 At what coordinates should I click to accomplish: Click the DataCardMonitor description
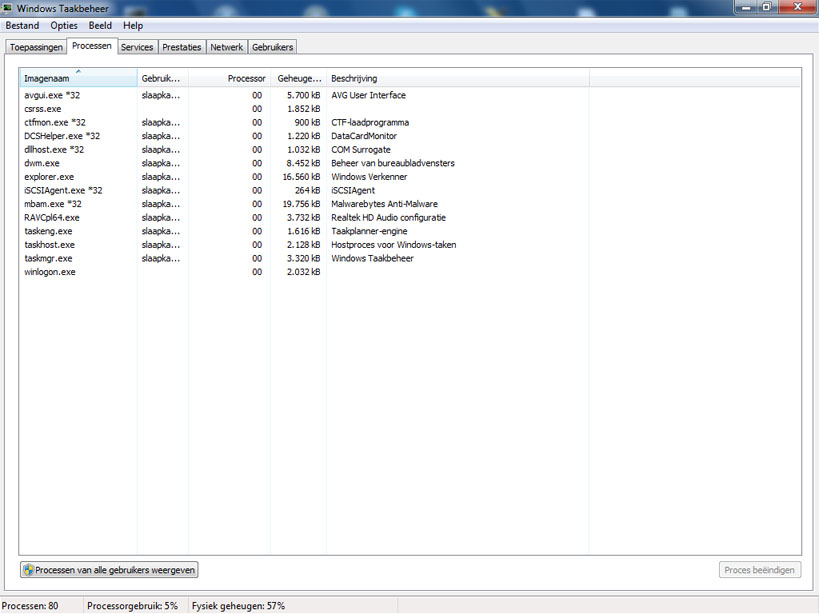click(364, 136)
